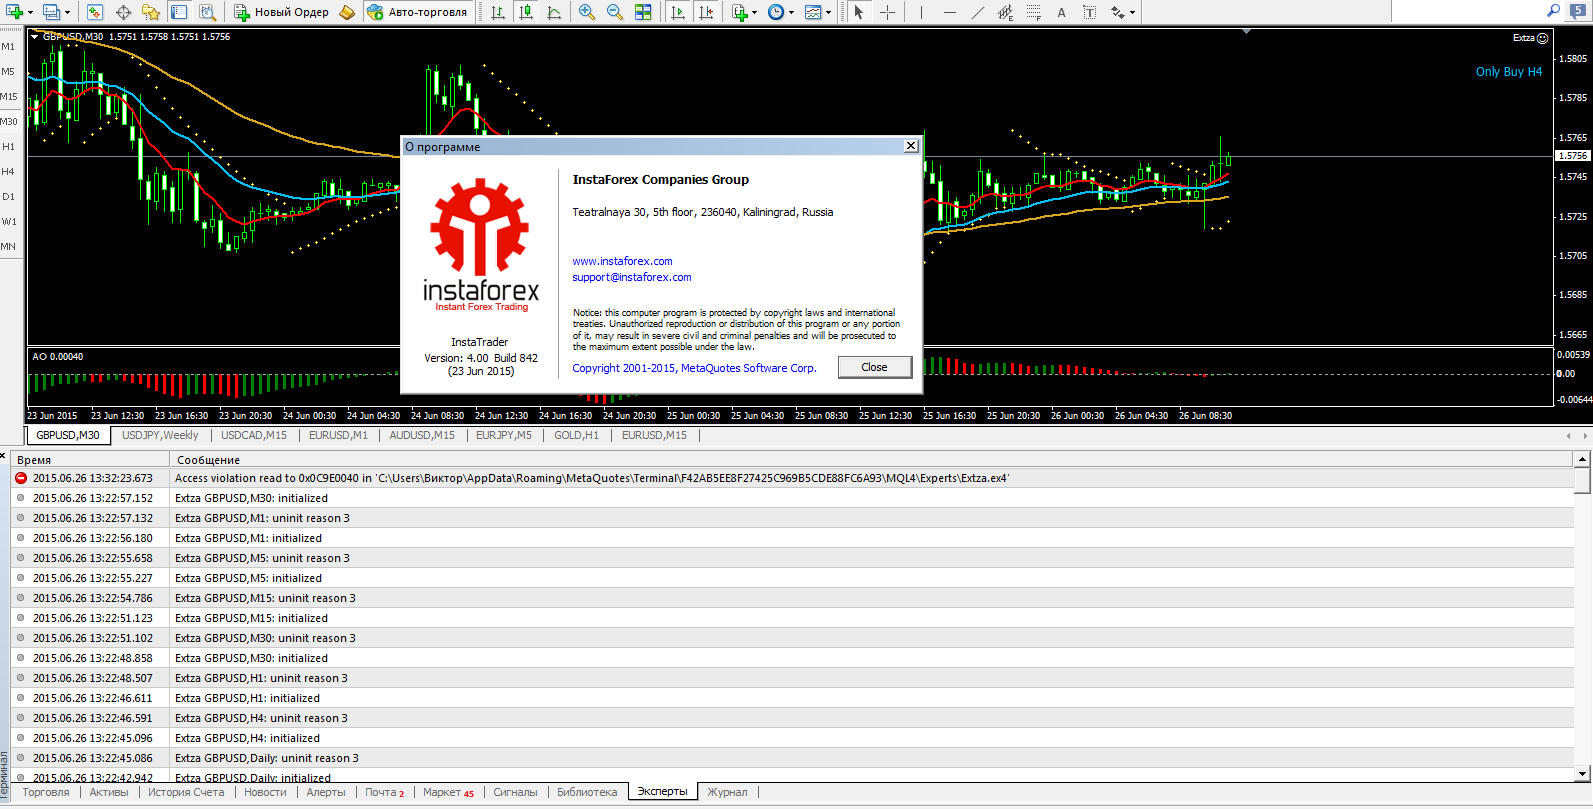Open the GOLD,H1 chart tab

pos(576,435)
